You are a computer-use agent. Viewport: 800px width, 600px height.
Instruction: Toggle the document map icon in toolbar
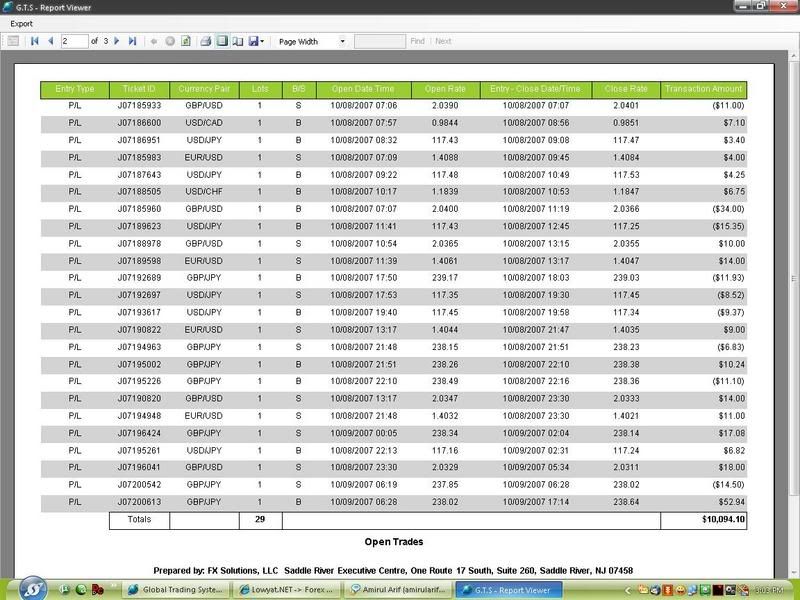pyautogui.click(x=13, y=41)
